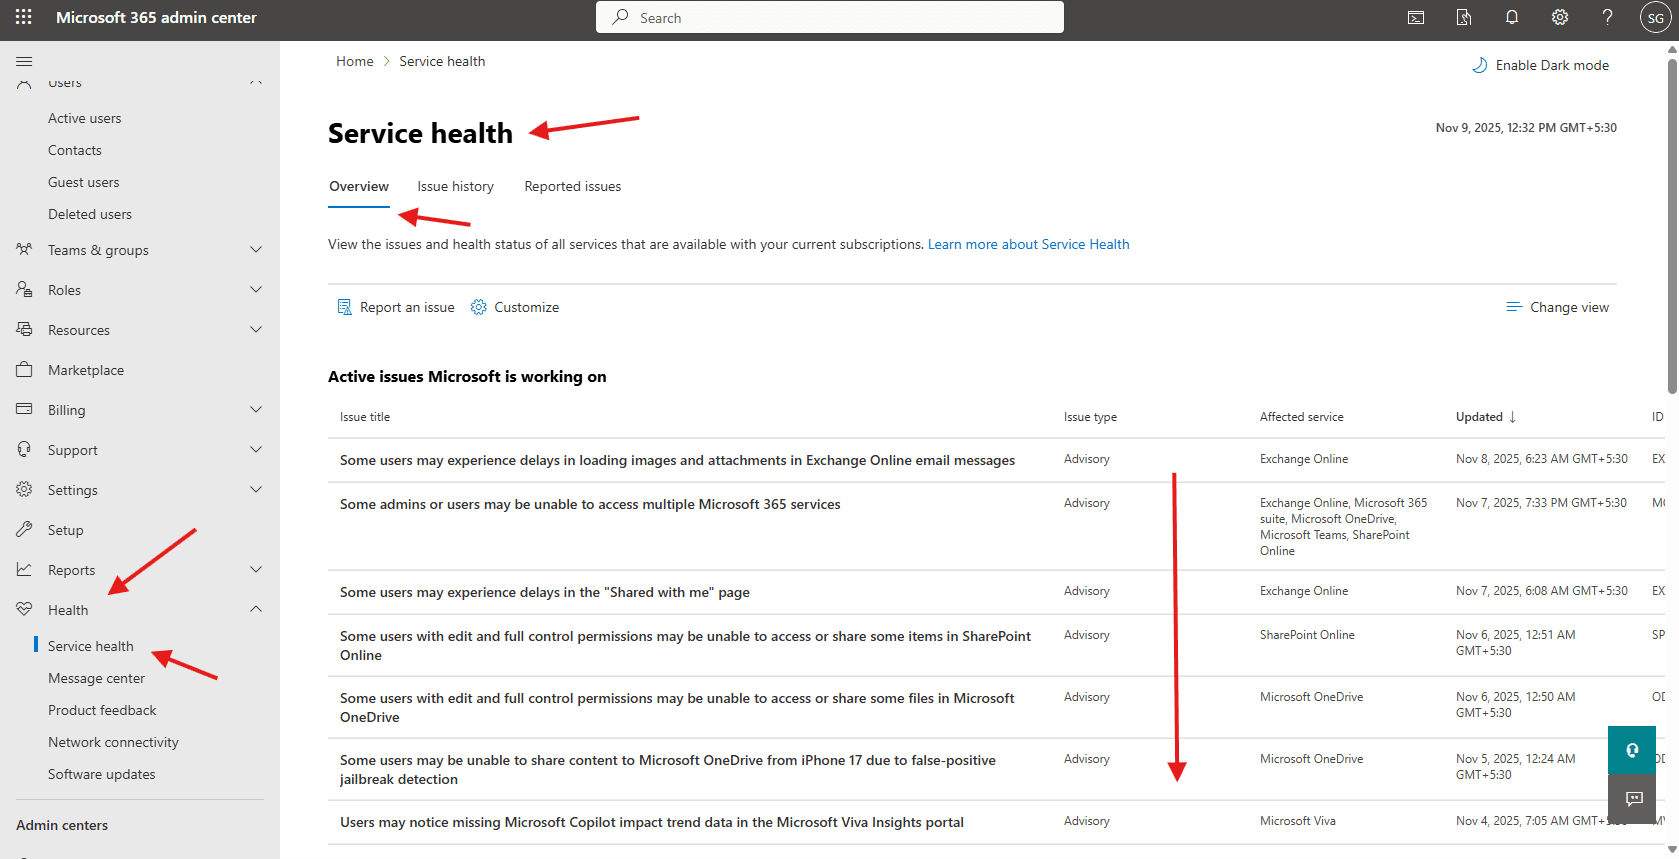Switch to the Issue history tab

coord(455,186)
